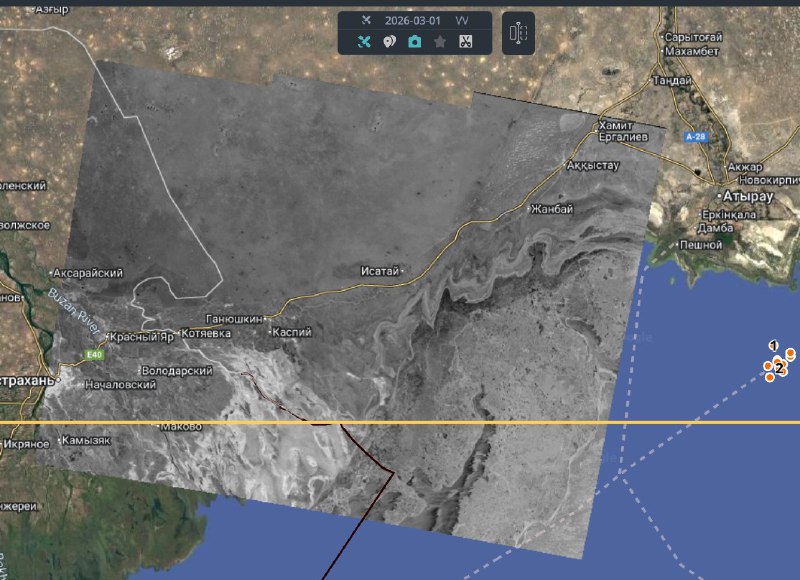Click the E40 highway shield
This screenshot has height=580, width=800.
95,354
